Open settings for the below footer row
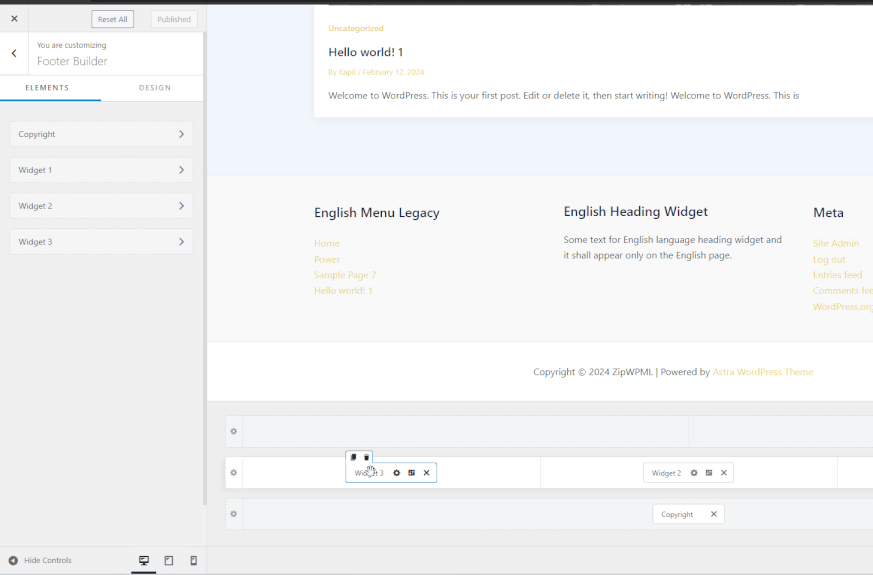The width and height of the screenshot is (873, 575). pyautogui.click(x=234, y=514)
